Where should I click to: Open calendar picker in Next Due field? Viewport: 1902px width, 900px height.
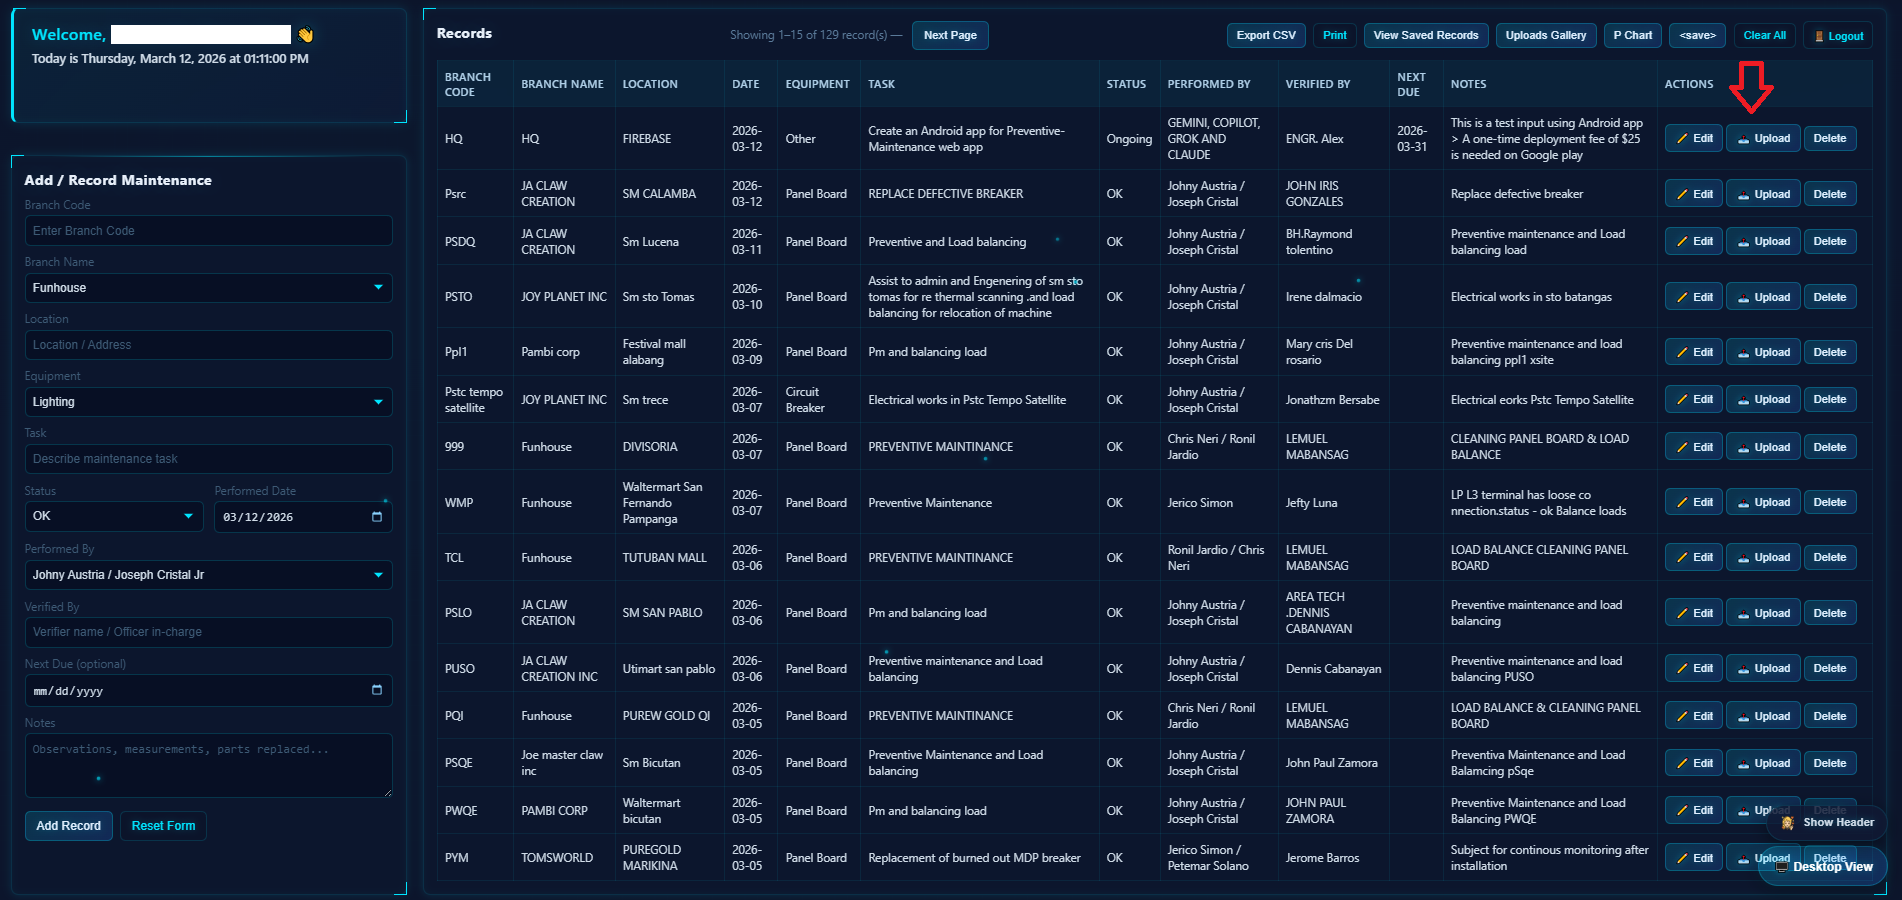[x=377, y=690]
